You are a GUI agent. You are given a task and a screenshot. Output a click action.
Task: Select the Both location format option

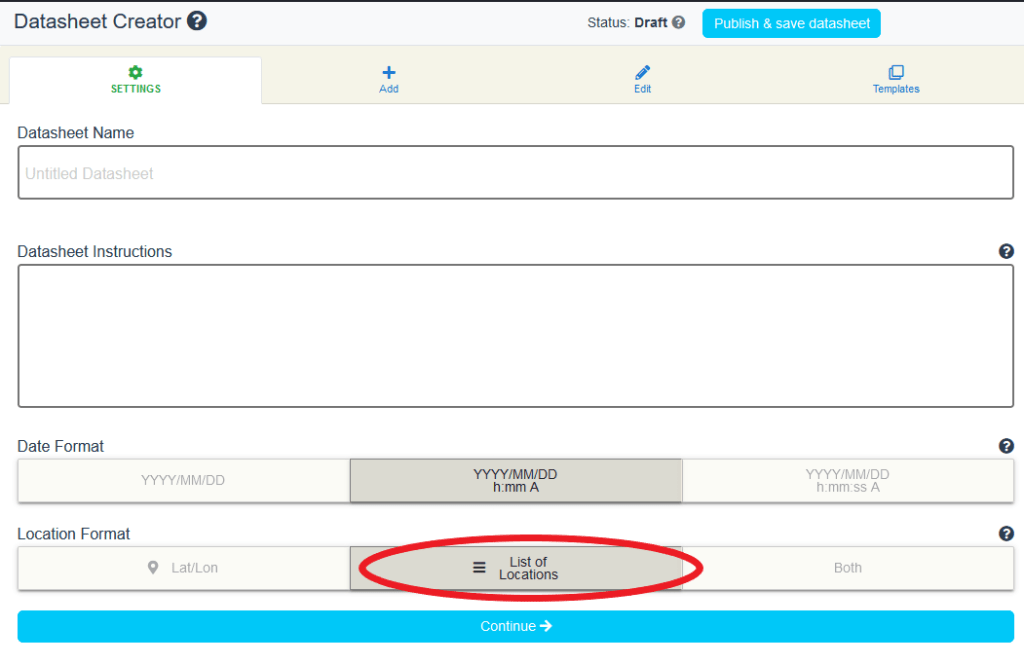point(847,568)
